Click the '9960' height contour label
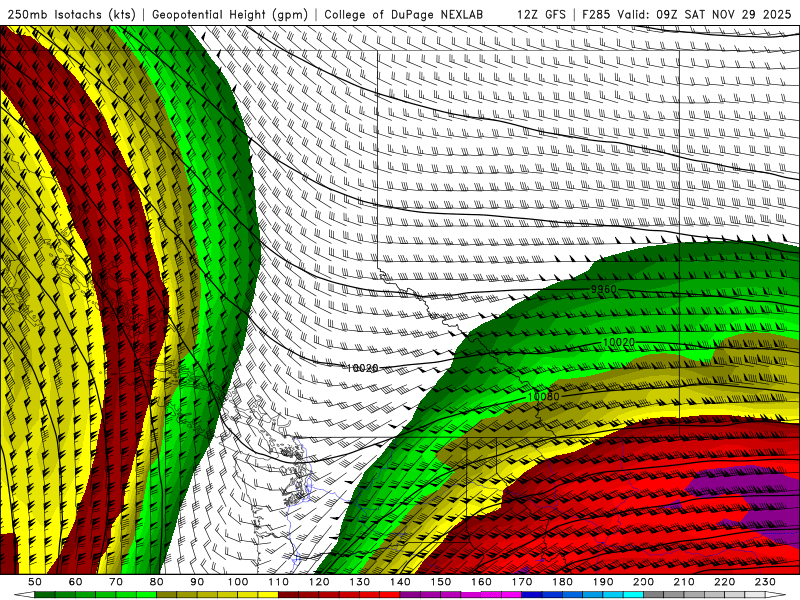Image resolution: width=800 pixels, height=600 pixels. pos(604,289)
